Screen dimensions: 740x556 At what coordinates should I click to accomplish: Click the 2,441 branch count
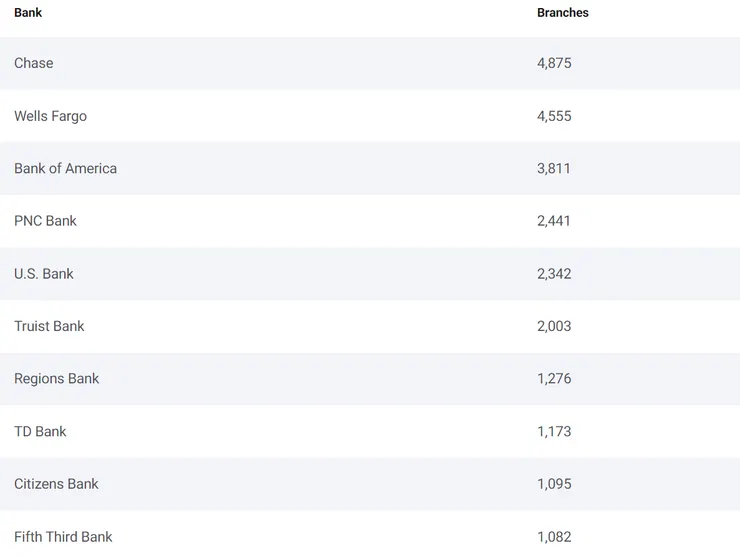pyautogui.click(x=554, y=221)
